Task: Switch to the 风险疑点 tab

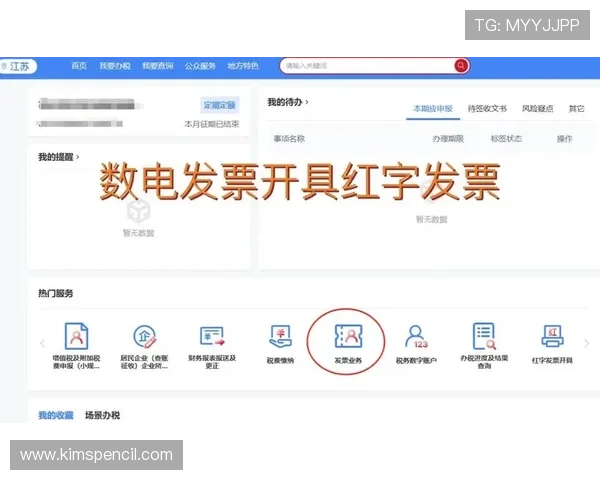Action: tap(537, 109)
